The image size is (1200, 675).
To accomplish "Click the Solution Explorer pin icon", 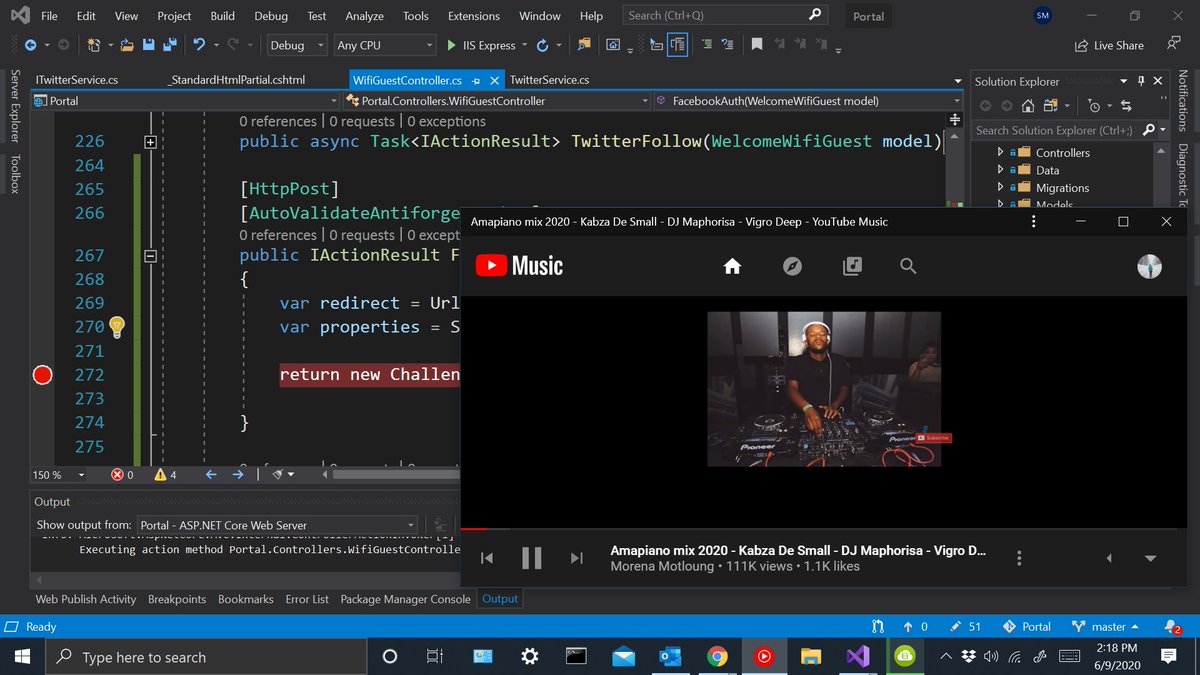I will [1140, 81].
